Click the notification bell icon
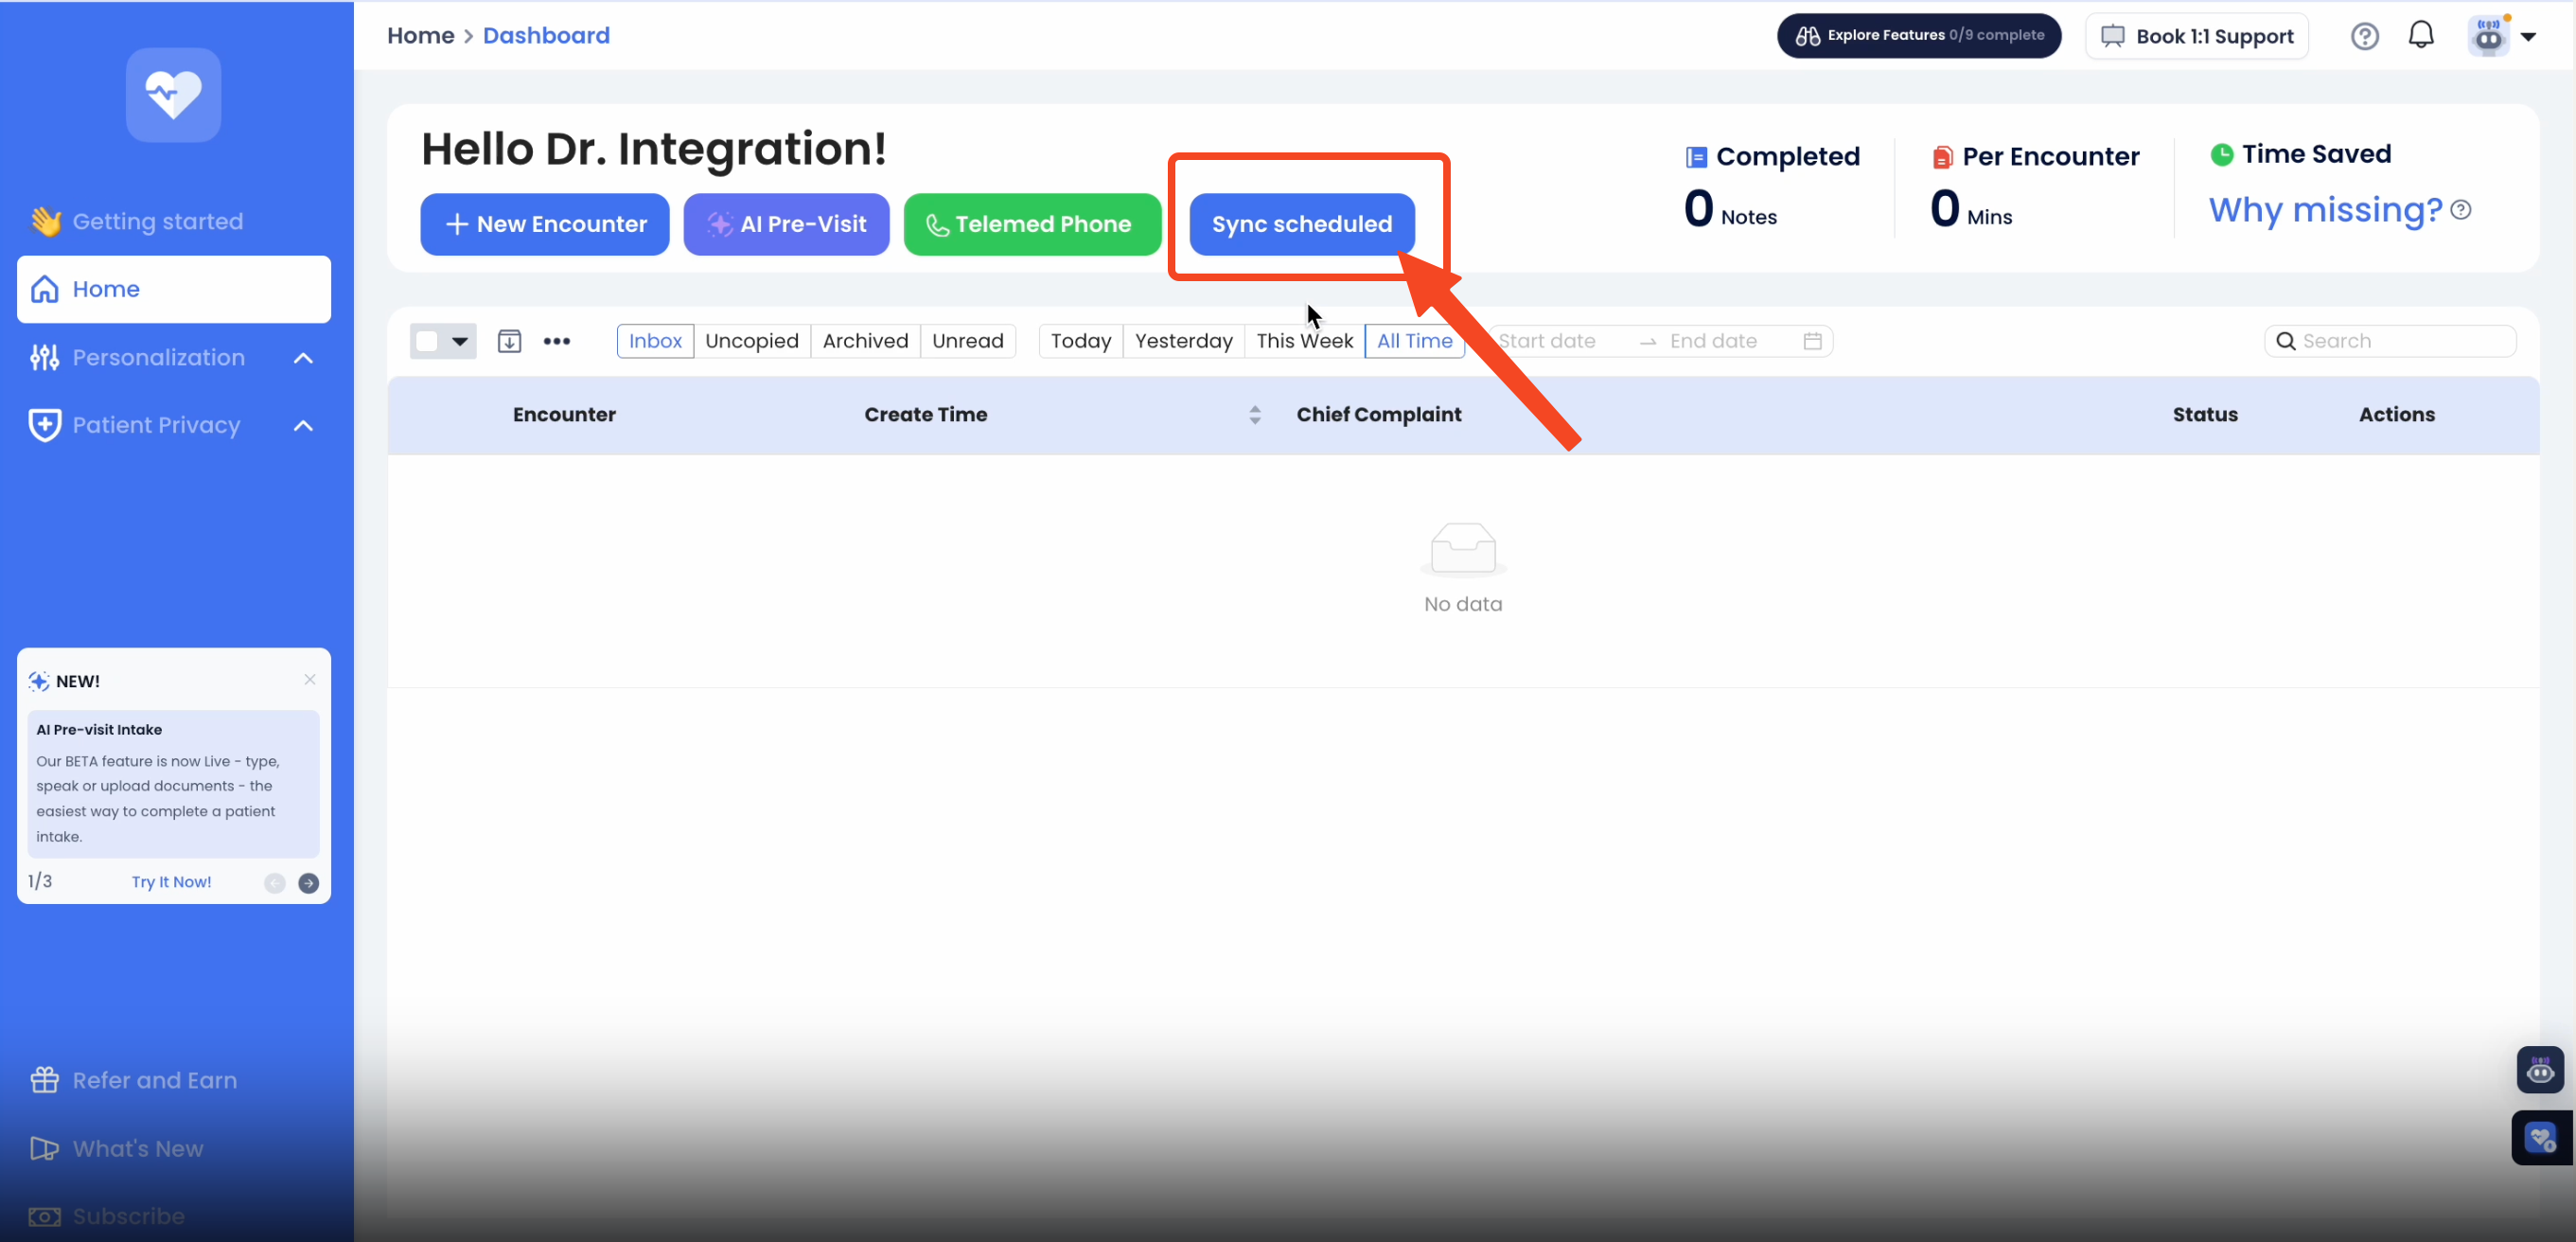Image resolution: width=2576 pixels, height=1242 pixels. 2420,36
